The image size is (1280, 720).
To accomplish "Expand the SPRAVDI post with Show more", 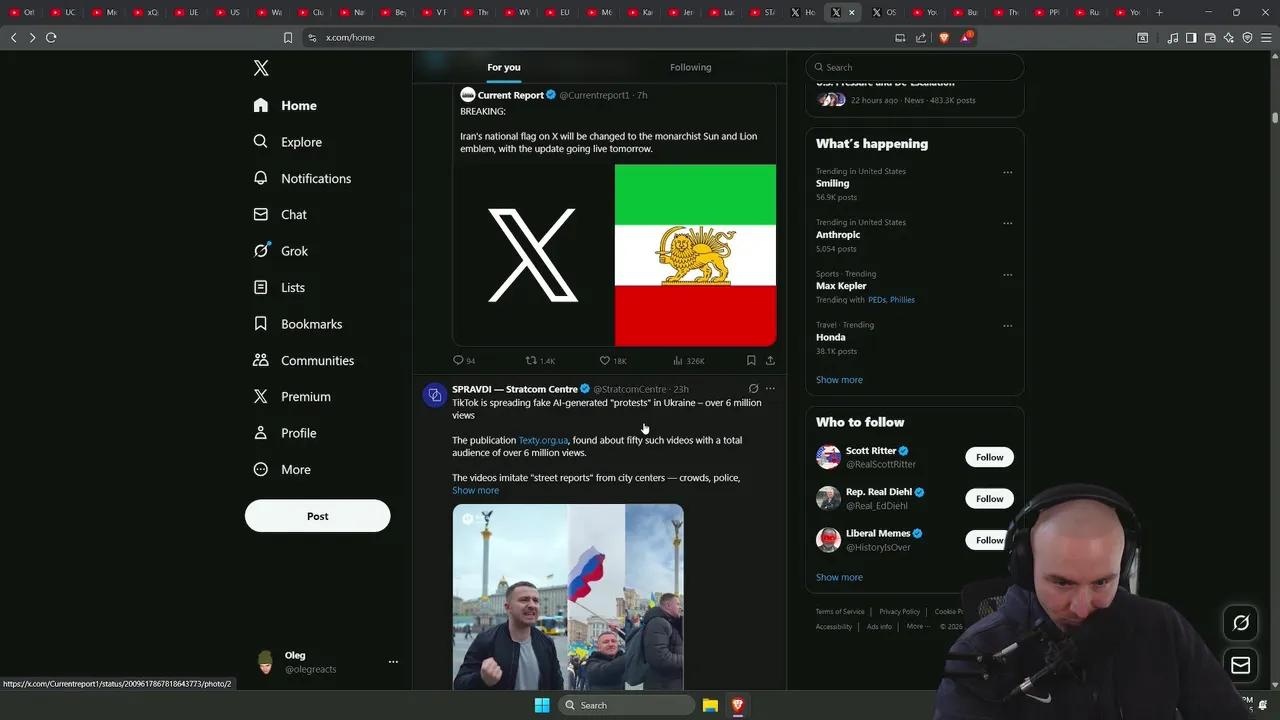I will (475, 490).
